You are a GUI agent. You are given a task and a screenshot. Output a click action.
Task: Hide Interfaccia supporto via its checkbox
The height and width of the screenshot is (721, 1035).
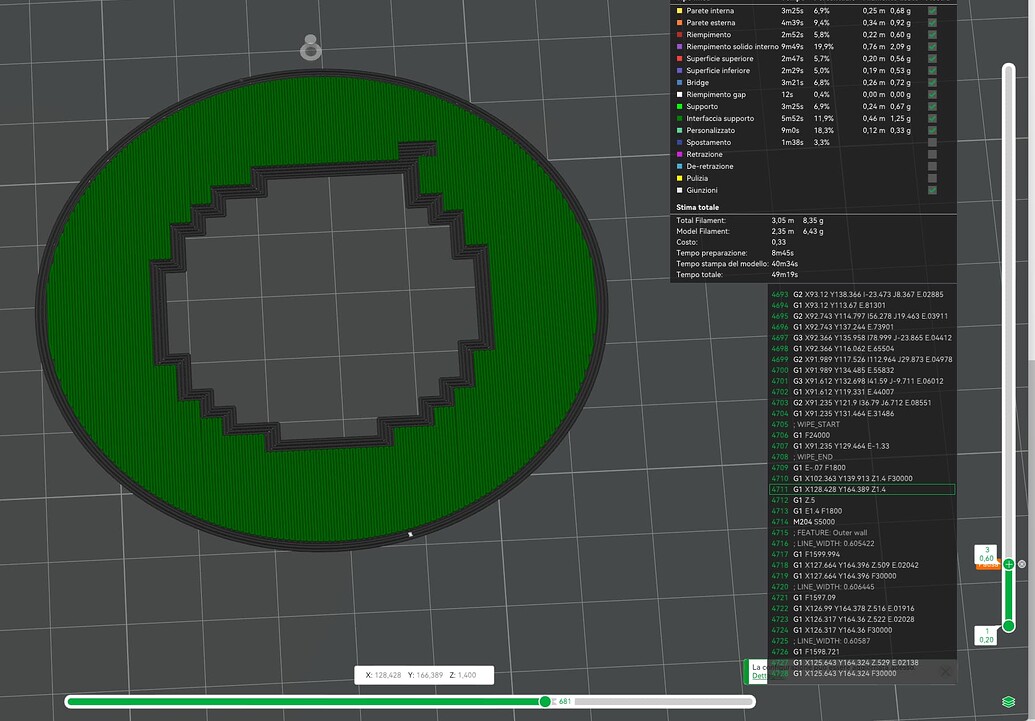[932, 118]
